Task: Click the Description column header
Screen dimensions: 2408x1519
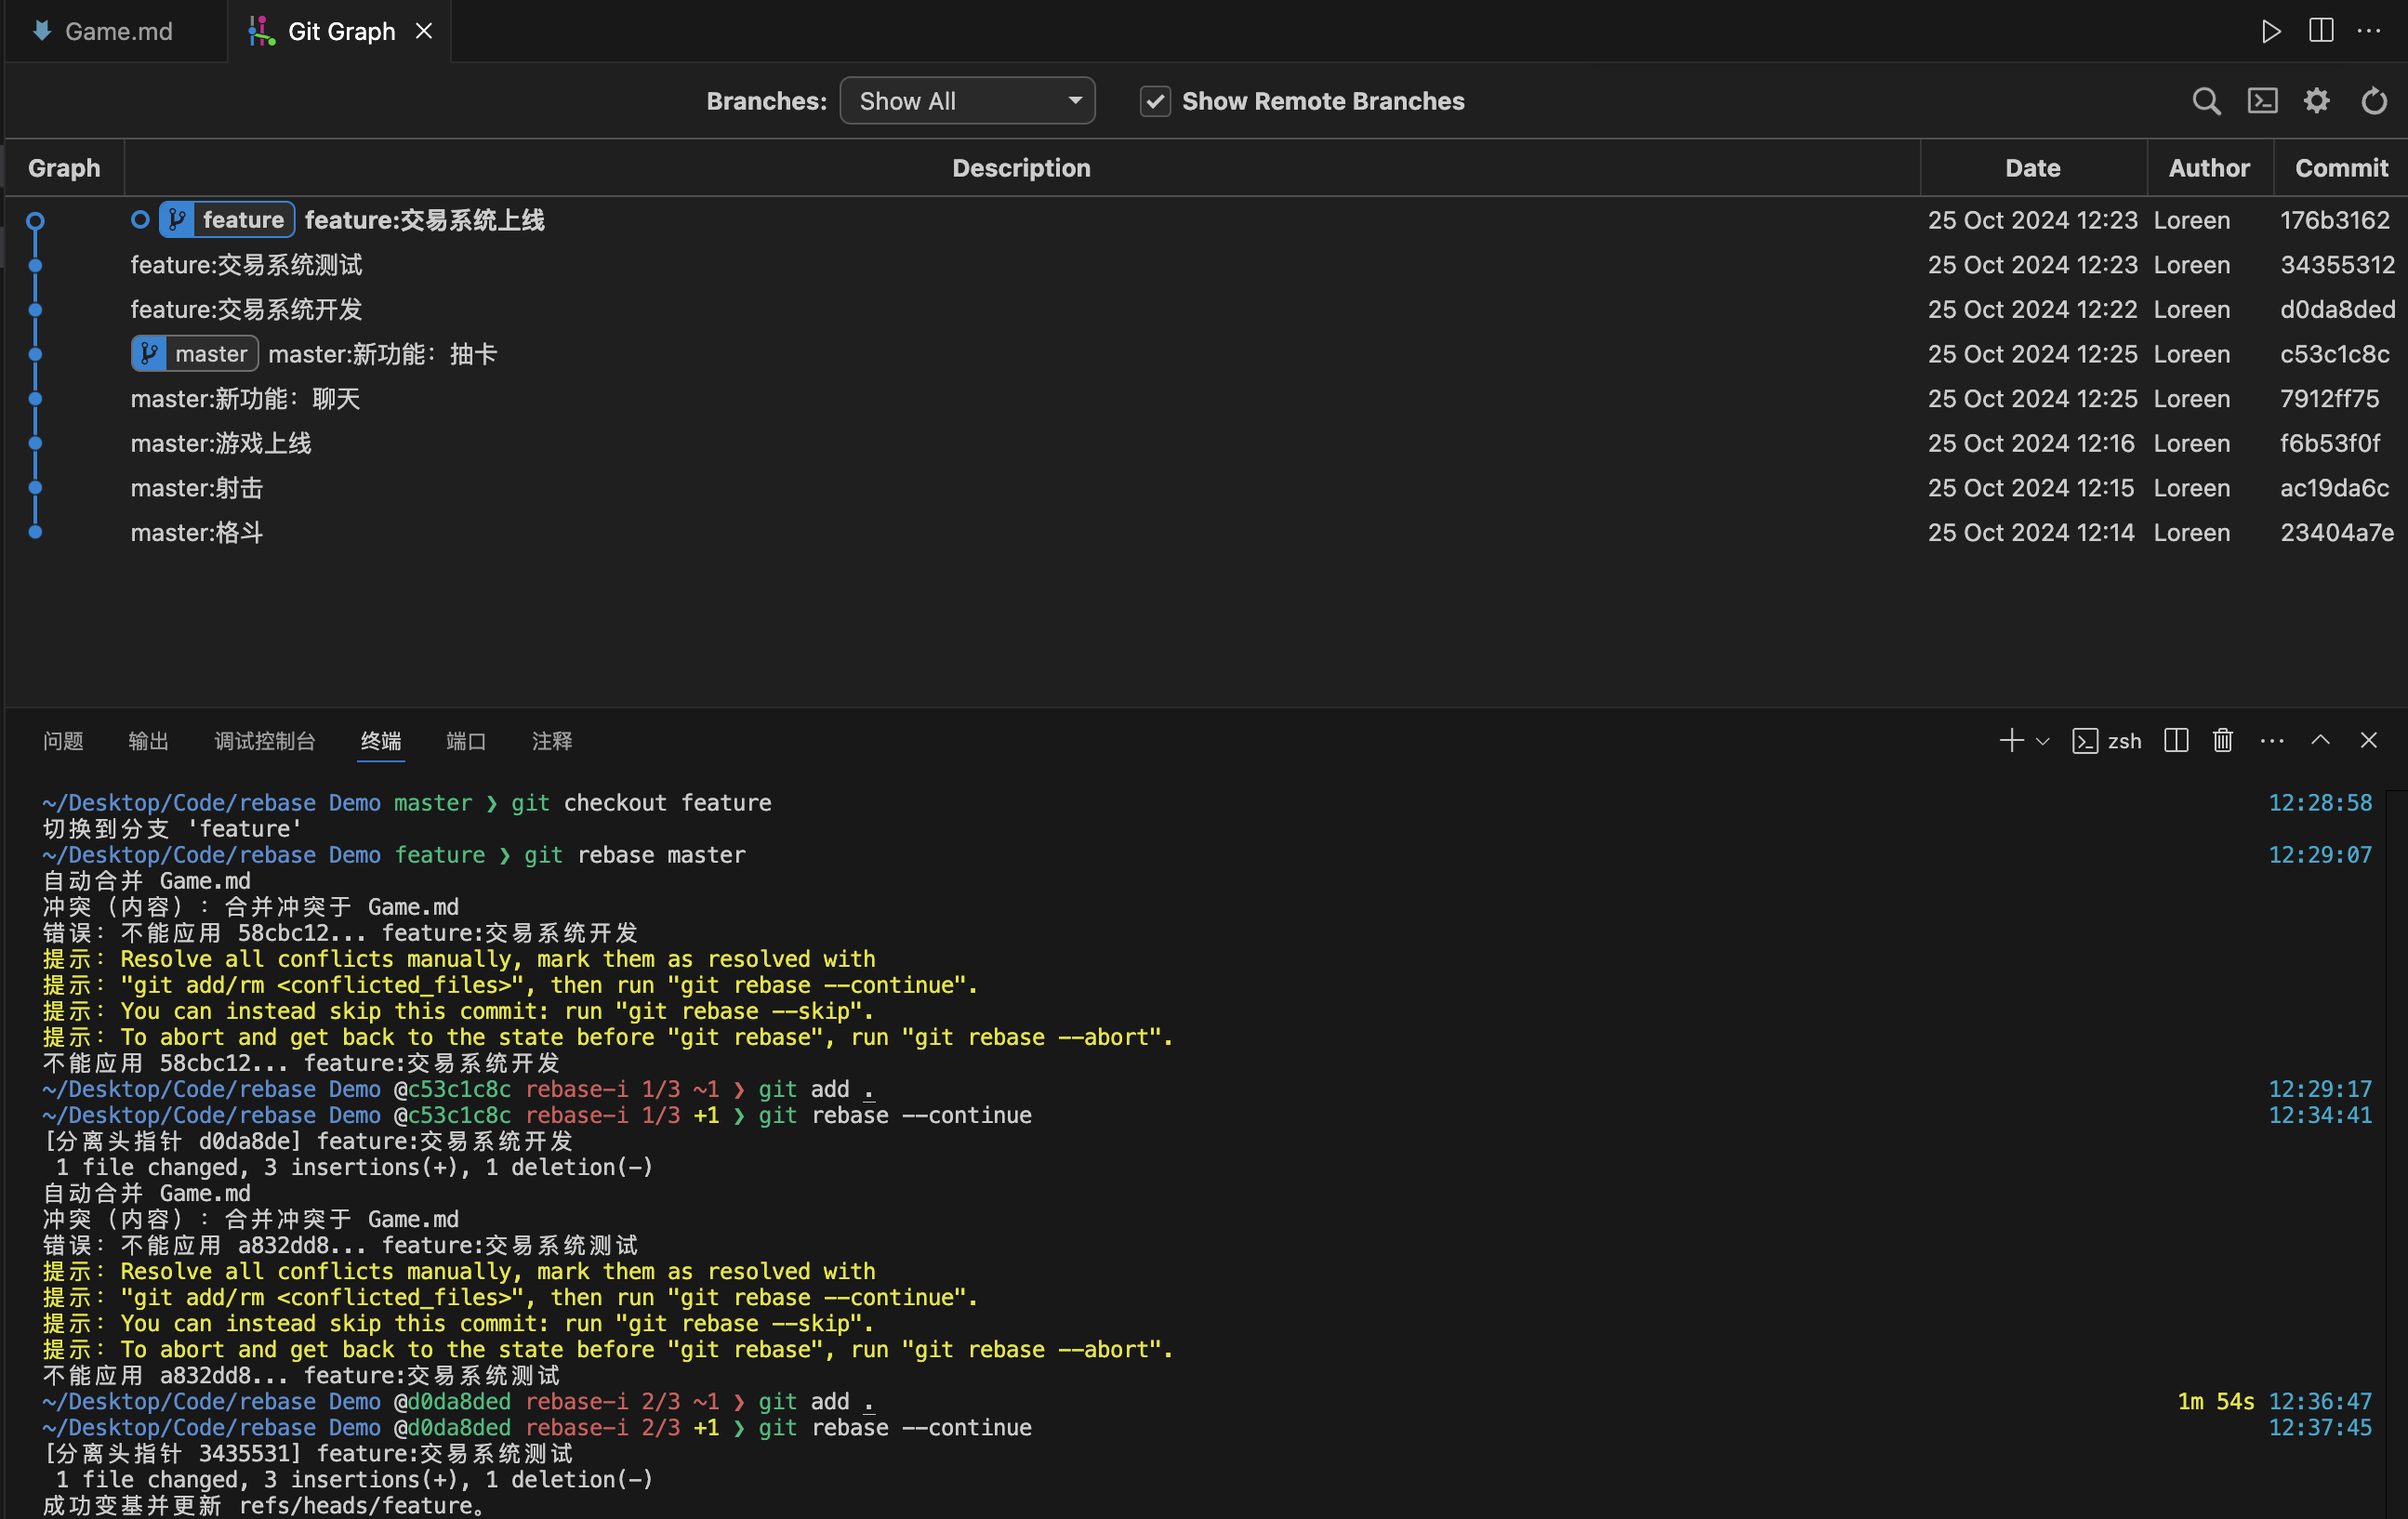Action: [x=1021, y=167]
